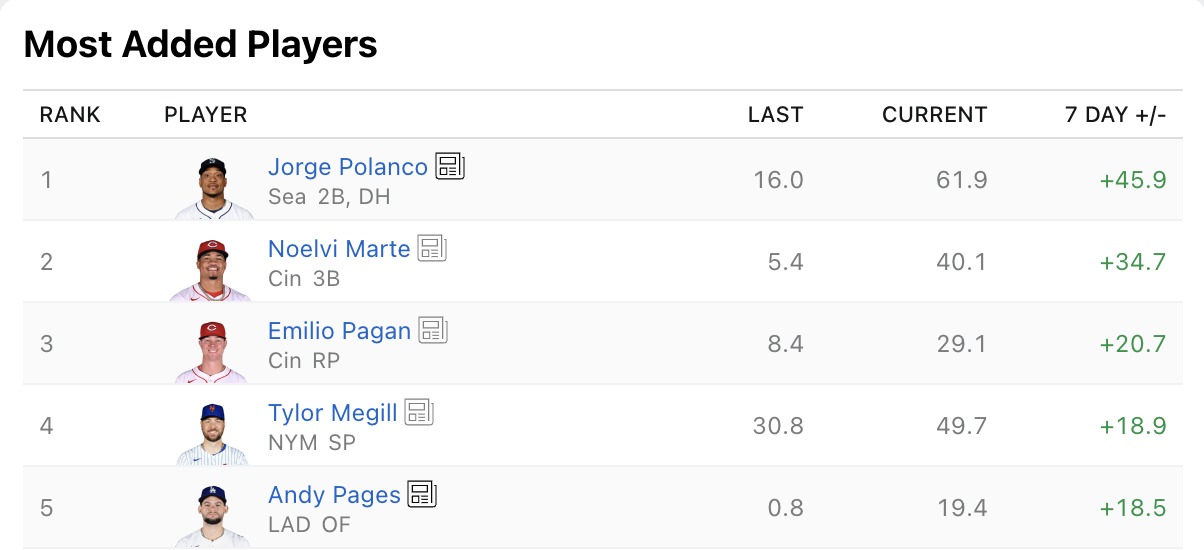Open Andy Pages' player news icon

(x=423, y=494)
